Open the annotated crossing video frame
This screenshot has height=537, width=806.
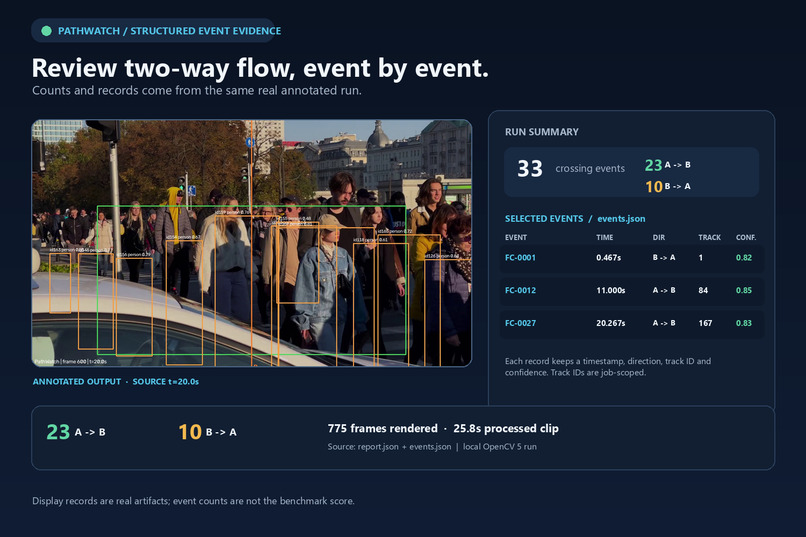[252, 243]
